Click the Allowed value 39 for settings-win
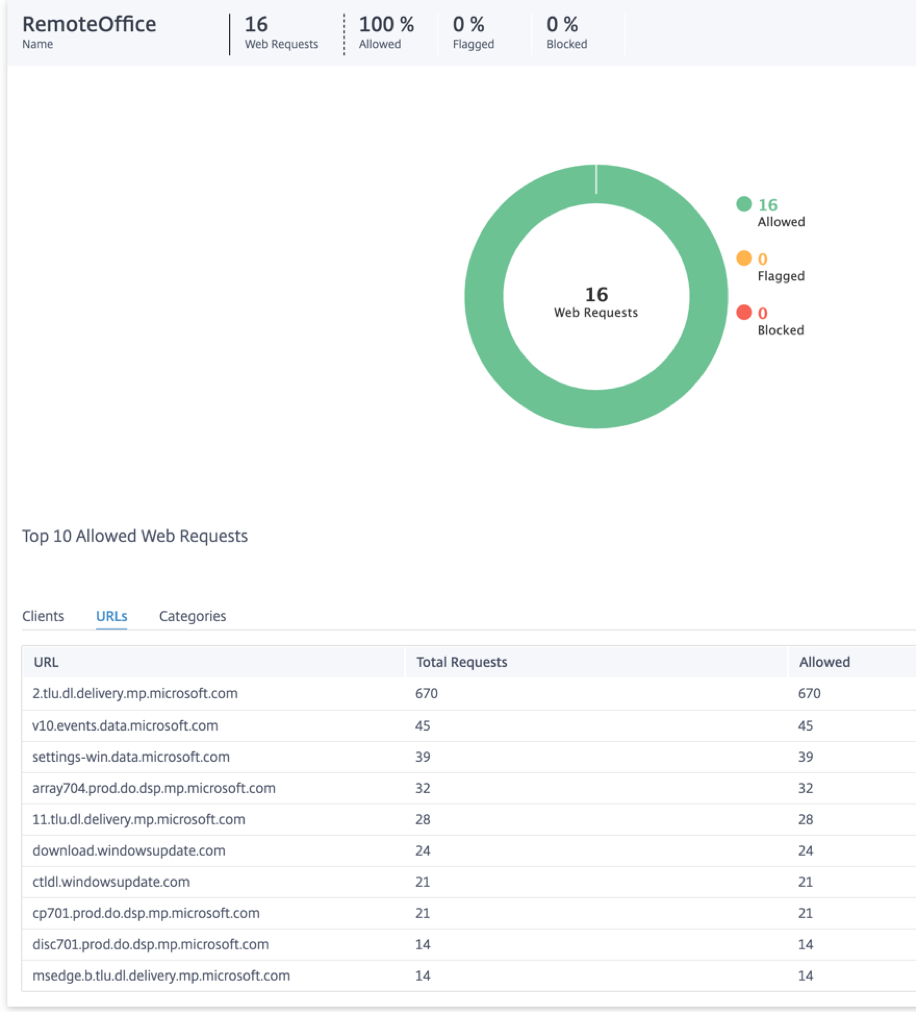 tap(806, 756)
